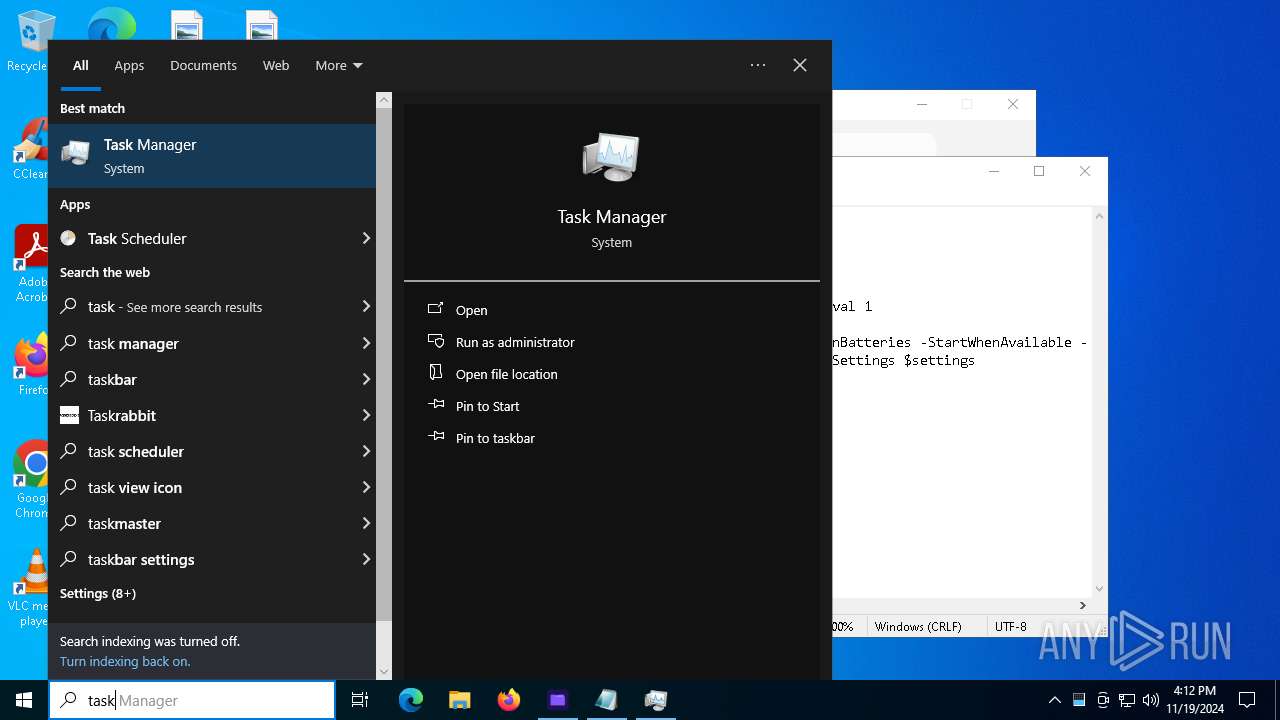This screenshot has width=1280, height=720.
Task: Open the search options ellipsis menu
Action: click(x=758, y=65)
